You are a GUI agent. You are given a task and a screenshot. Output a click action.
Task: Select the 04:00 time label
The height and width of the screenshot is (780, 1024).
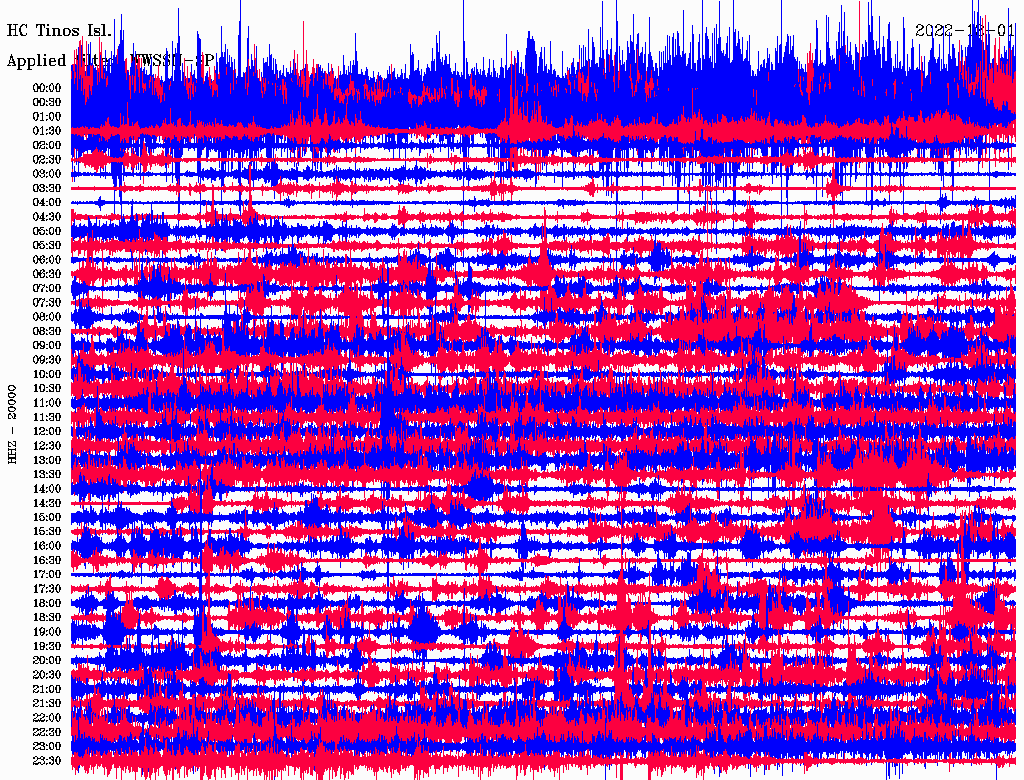47,203
